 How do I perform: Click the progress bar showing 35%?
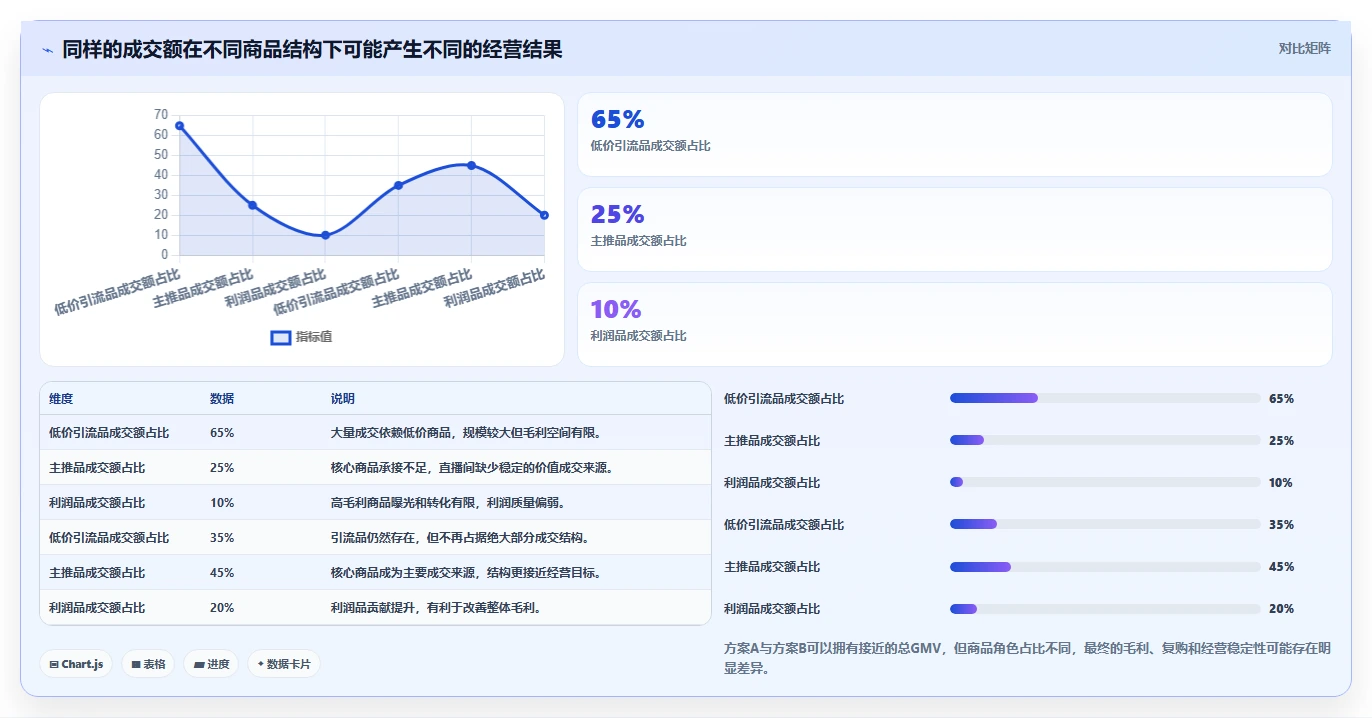pyautogui.click(x=1105, y=524)
